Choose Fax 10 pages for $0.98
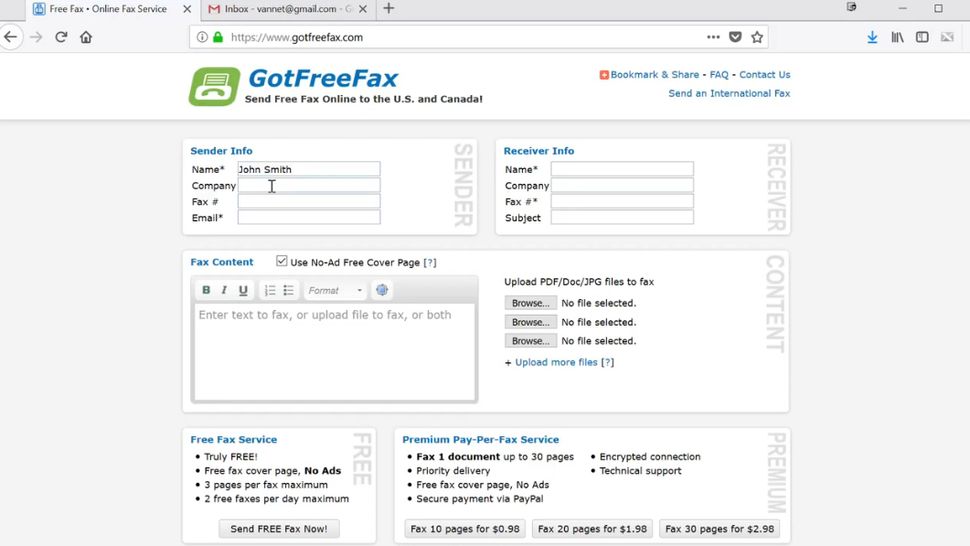 pyautogui.click(x=465, y=529)
